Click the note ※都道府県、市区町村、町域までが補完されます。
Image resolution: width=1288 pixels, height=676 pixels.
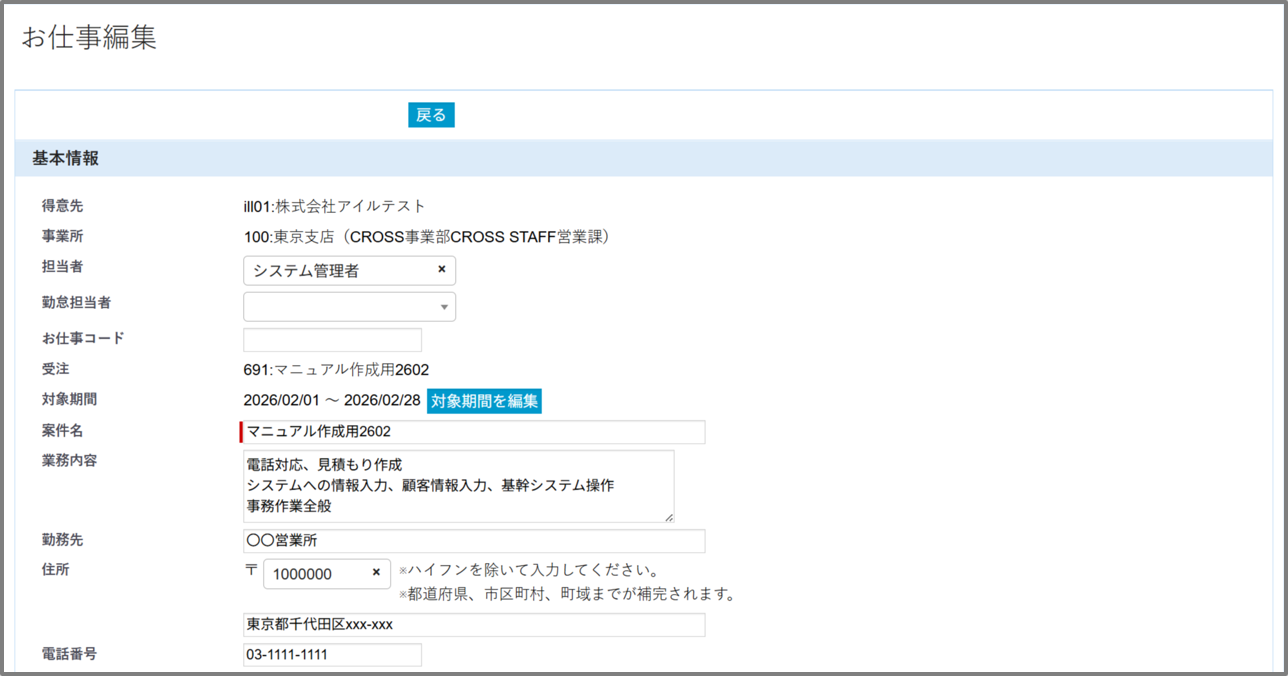(567, 594)
